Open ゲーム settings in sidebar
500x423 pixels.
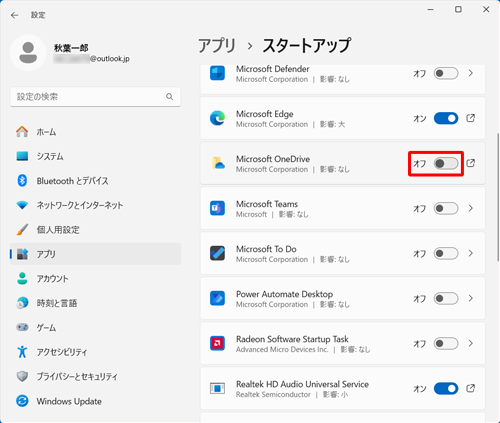coord(95,327)
